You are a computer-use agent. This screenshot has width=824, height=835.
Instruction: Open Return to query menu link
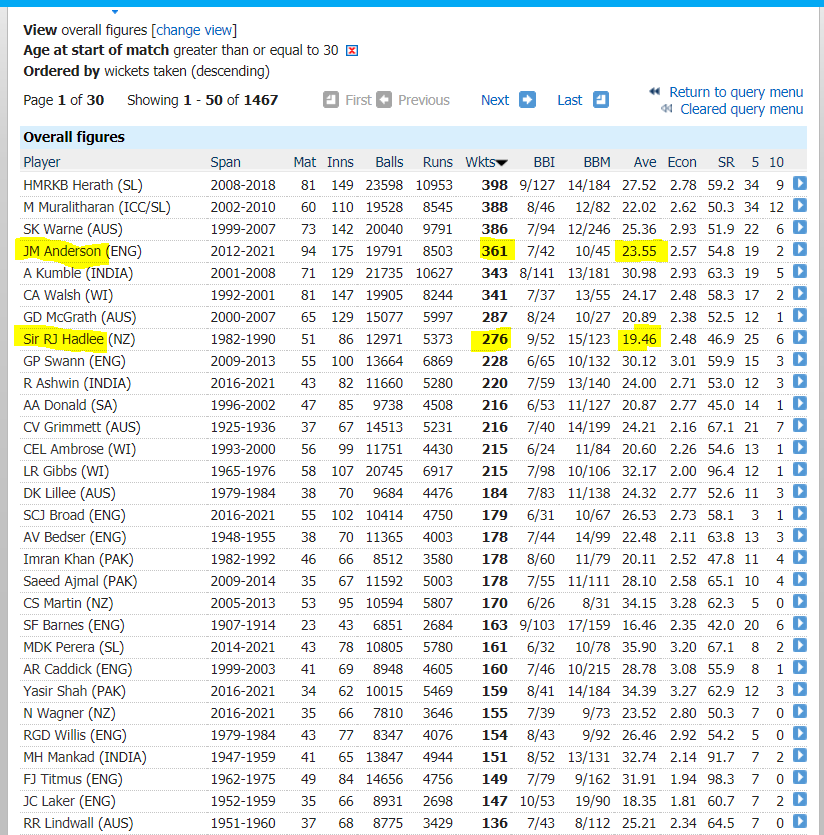736,92
